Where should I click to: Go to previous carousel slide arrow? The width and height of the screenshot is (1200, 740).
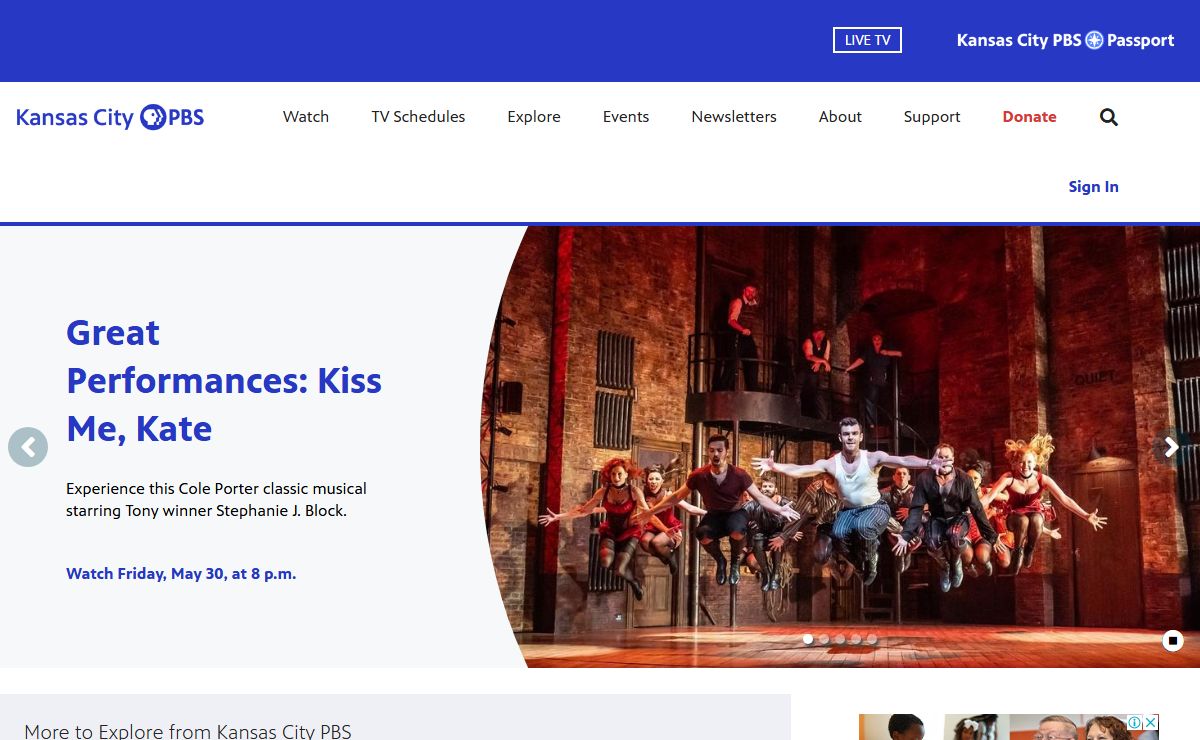28,447
